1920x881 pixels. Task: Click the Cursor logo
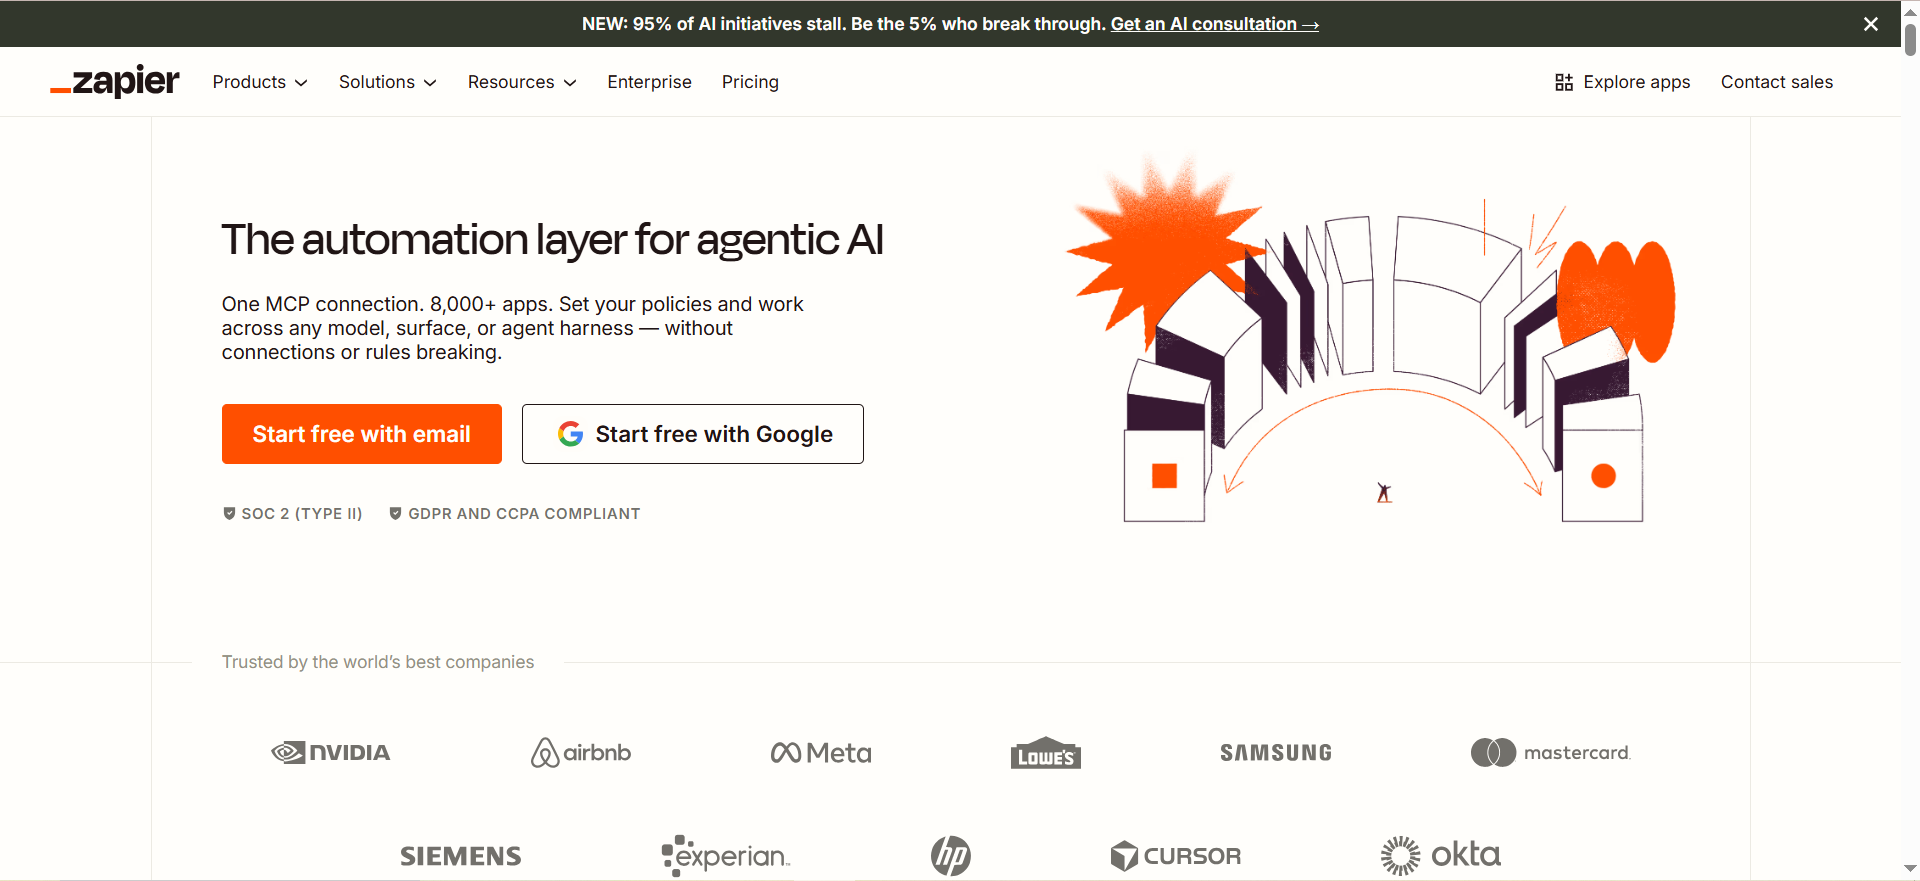click(x=1176, y=856)
